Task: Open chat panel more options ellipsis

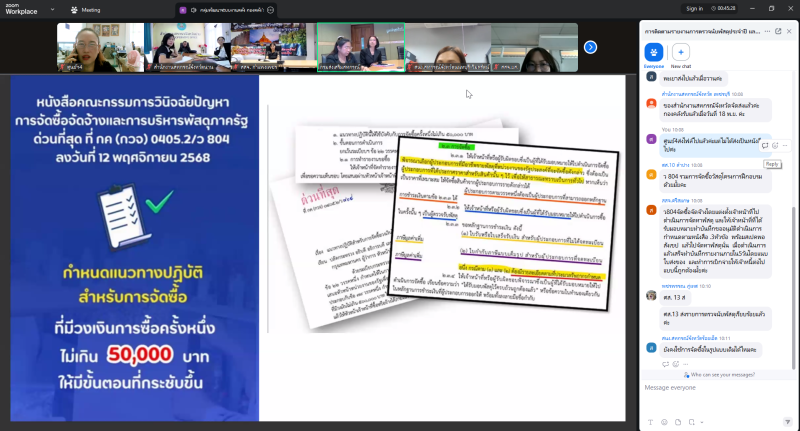Action: [767, 31]
